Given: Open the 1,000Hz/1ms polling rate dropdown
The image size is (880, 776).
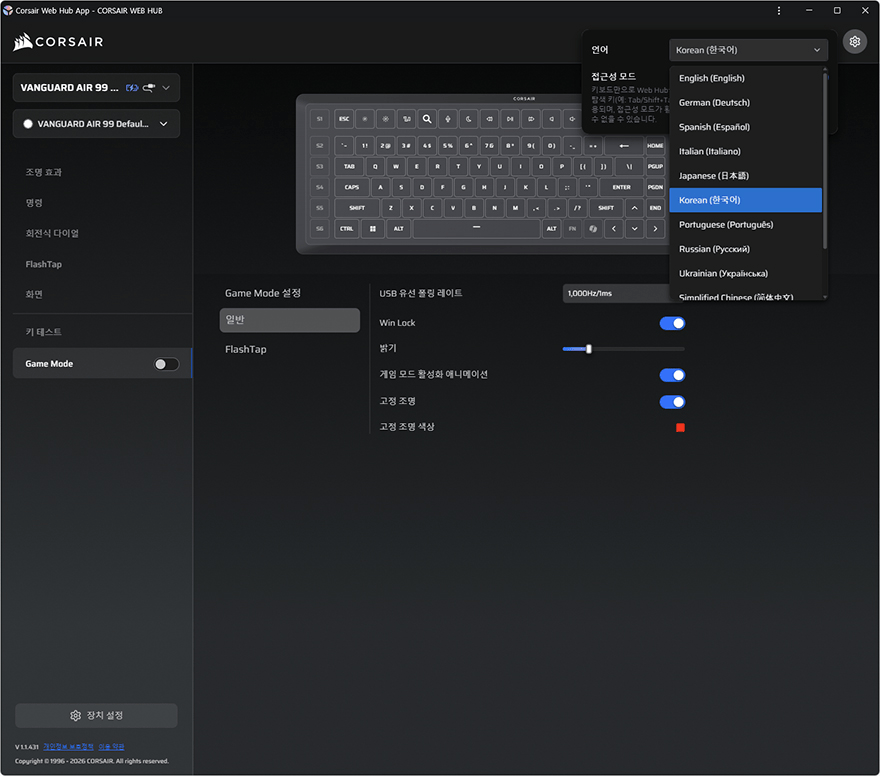Looking at the screenshot, I should click(x=616, y=293).
